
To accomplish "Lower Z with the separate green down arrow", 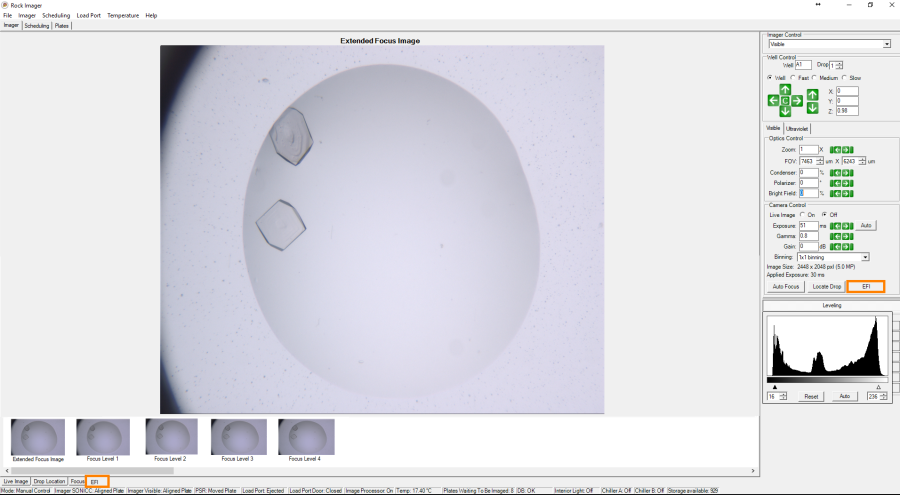I will (812, 107).
